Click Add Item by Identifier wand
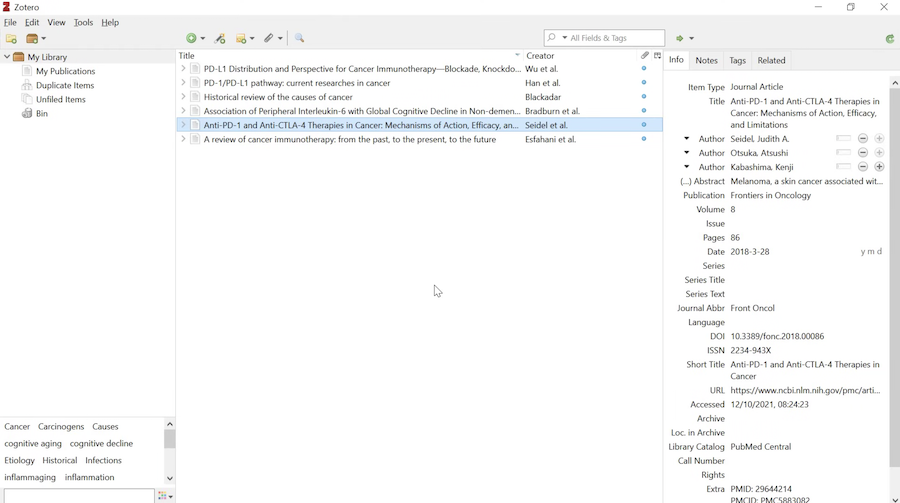The width and height of the screenshot is (900, 503). click(221, 39)
